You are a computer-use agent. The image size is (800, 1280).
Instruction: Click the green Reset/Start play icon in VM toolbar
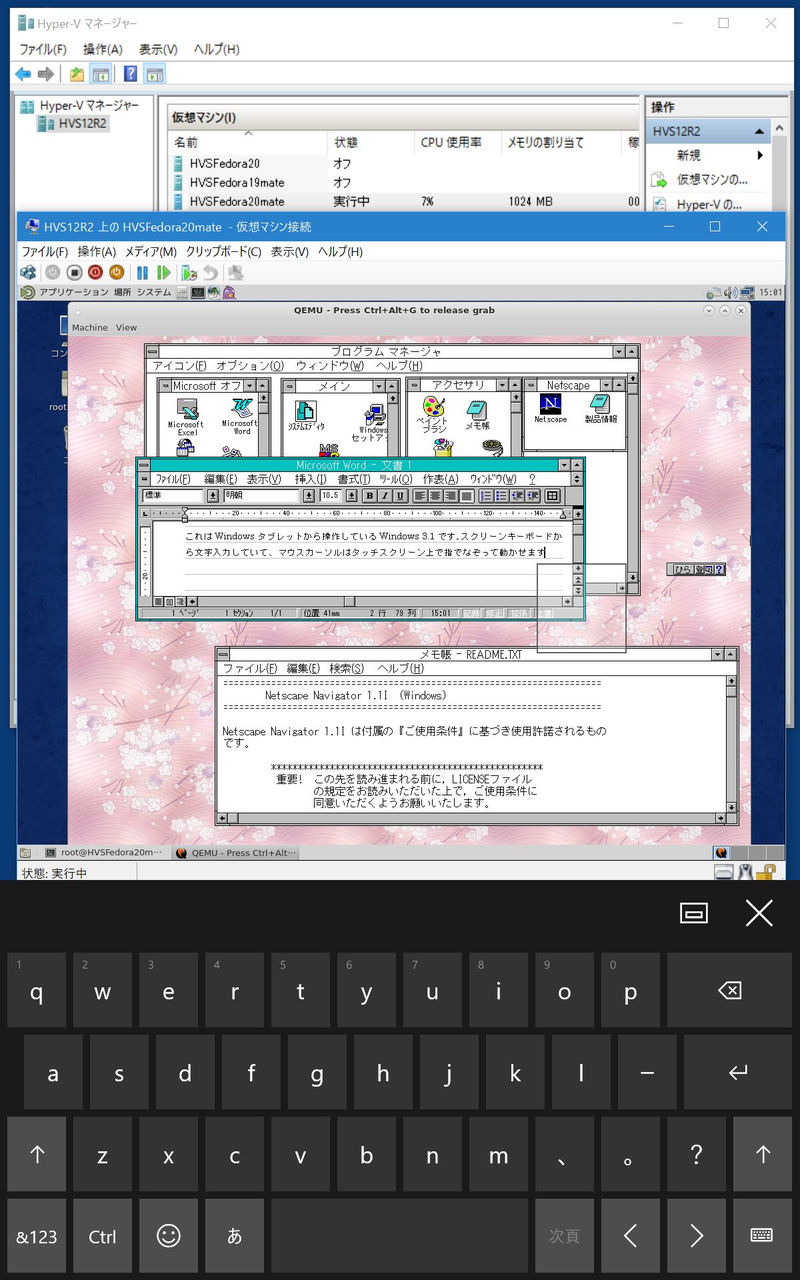[164, 272]
